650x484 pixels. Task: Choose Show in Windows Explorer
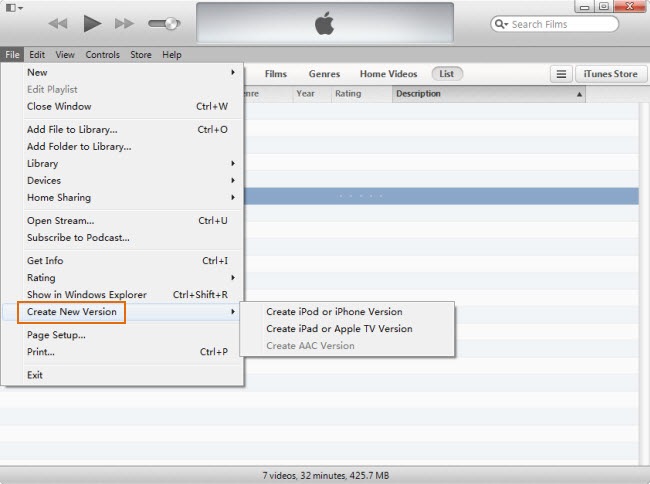click(131, 295)
